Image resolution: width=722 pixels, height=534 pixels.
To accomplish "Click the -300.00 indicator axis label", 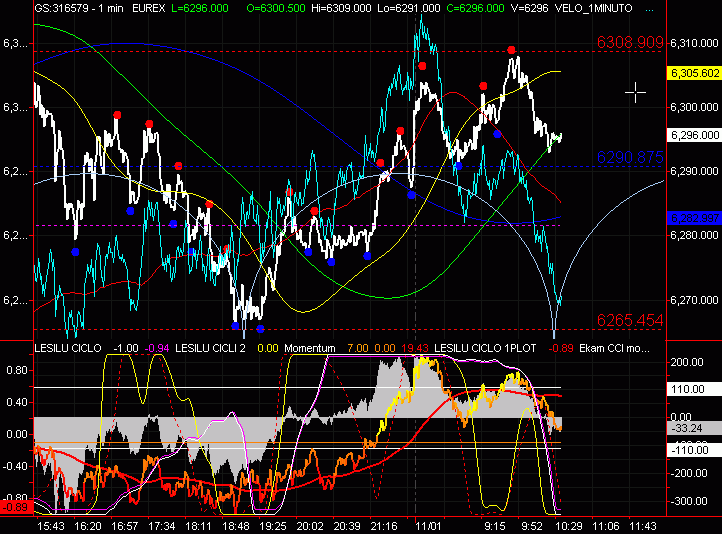I will [690, 501].
